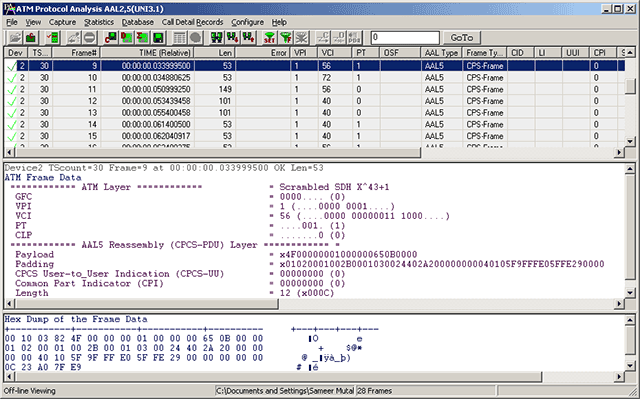640x399 pixels.
Task: Click the 'Off-line Viewing' status text
Action: tap(30, 391)
